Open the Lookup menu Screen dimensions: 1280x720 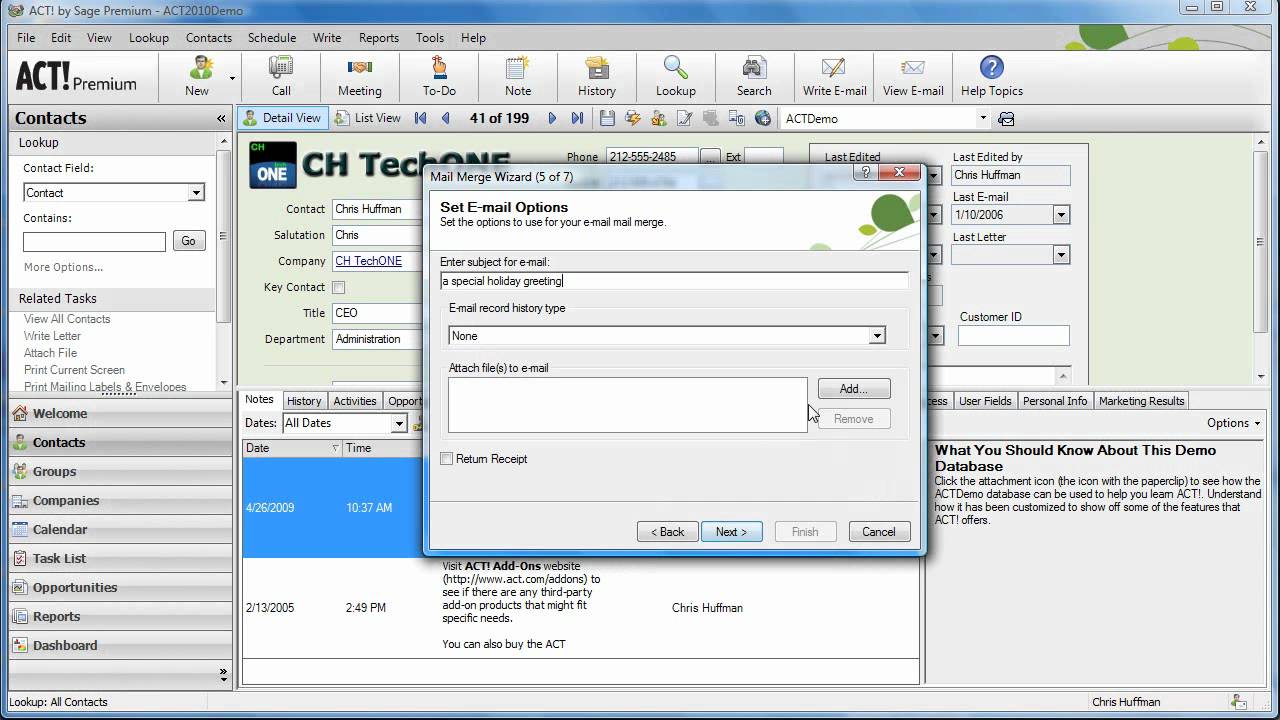point(149,38)
